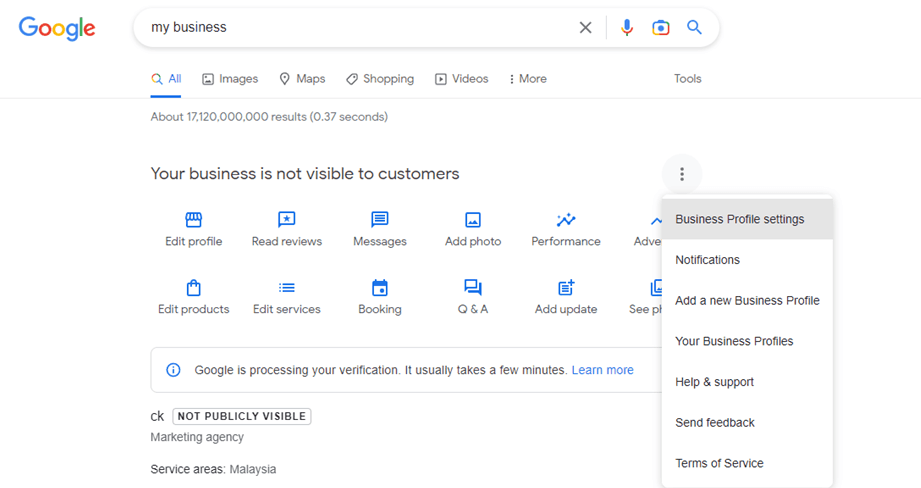
Task: Open the Booking calendar icon
Action: point(379,288)
